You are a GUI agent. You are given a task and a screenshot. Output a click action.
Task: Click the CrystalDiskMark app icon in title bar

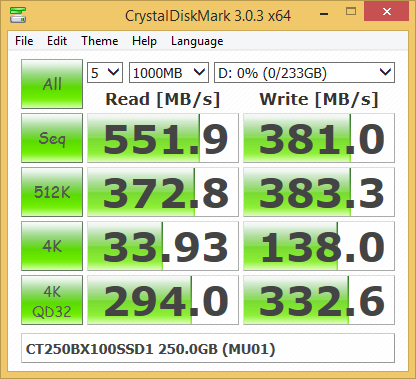(18, 15)
